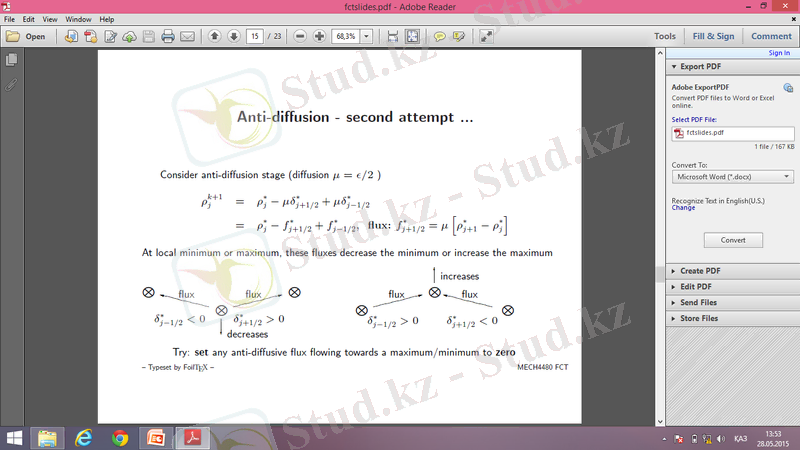Image resolution: width=800 pixels, height=450 pixels.
Task: Click the Convert button
Action: click(733, 240)
